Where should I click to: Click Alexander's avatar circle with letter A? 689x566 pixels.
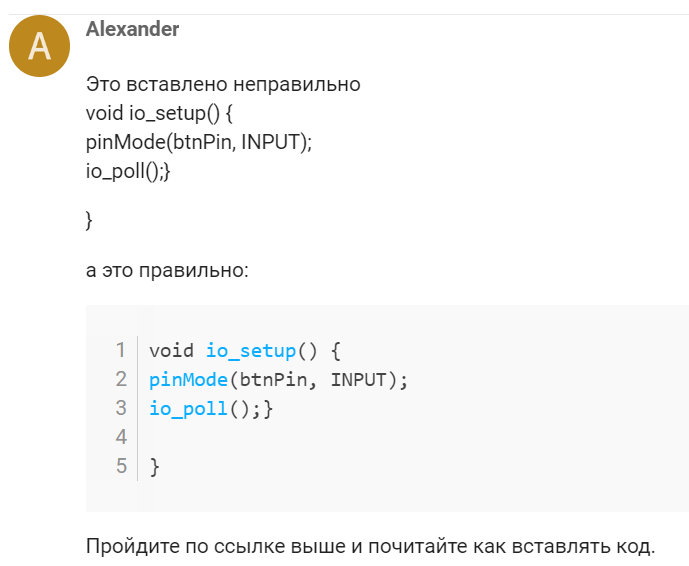(40, 46)
